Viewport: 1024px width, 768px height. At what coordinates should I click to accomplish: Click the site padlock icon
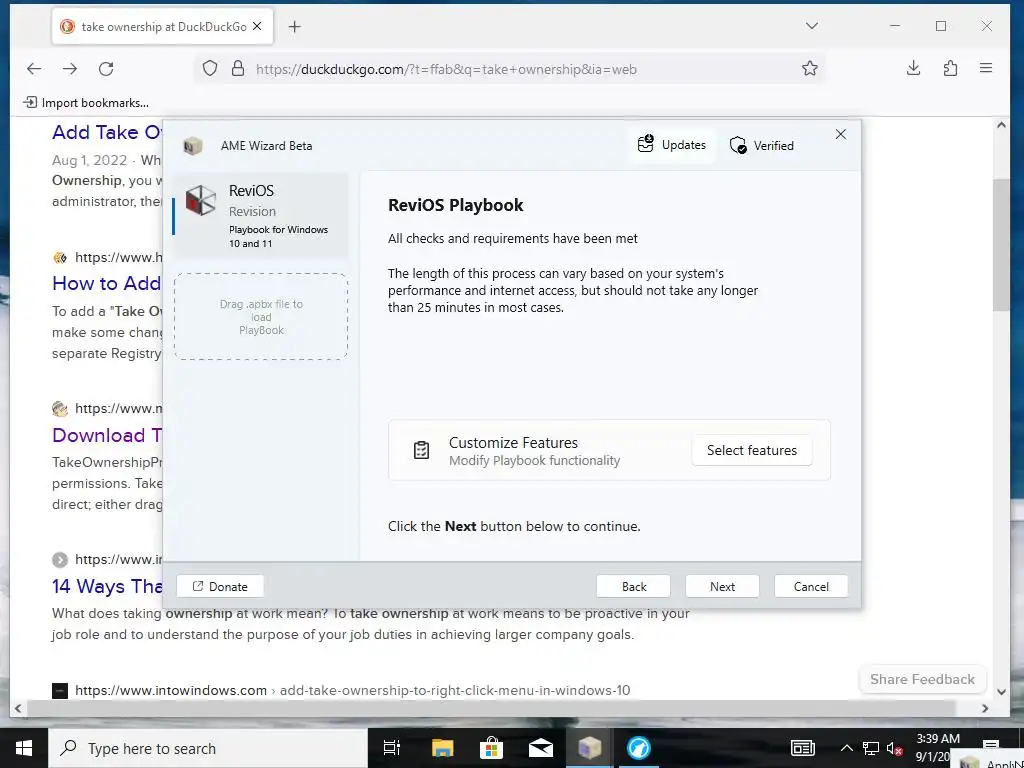(x=238, y=69)
